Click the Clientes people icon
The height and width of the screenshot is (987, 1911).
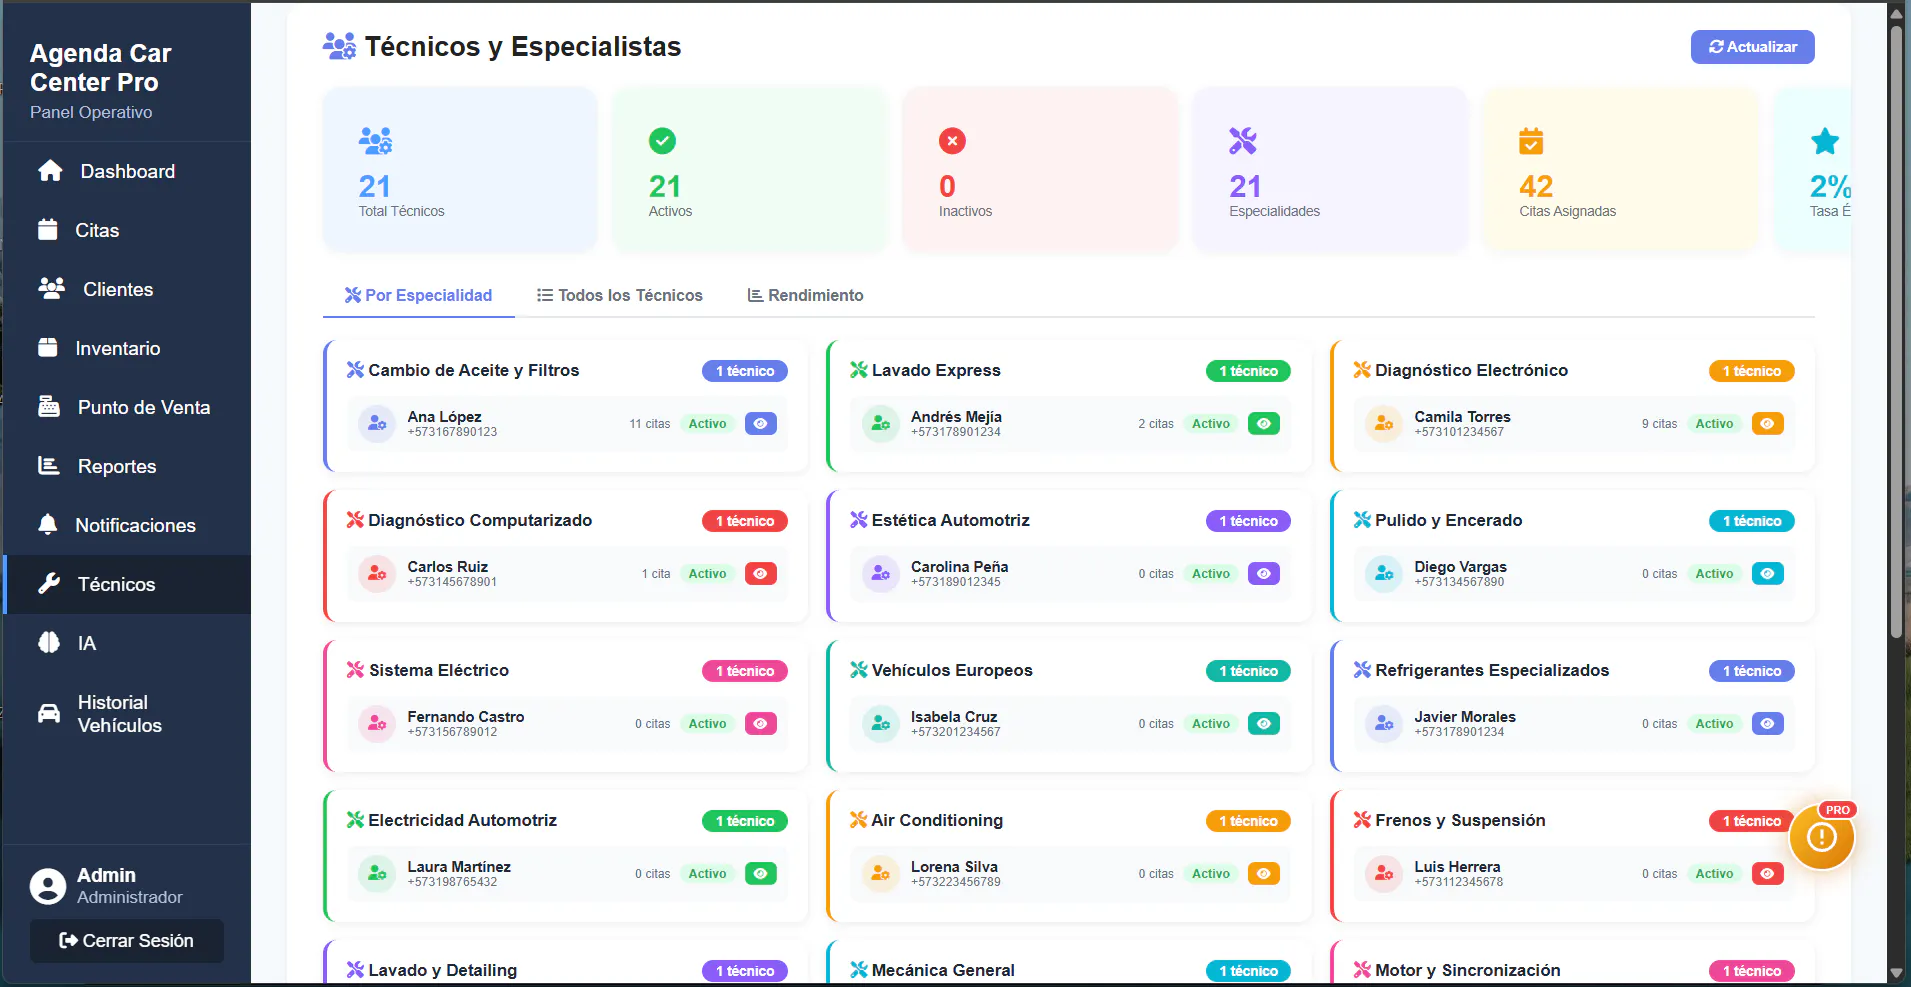(51, 289)
